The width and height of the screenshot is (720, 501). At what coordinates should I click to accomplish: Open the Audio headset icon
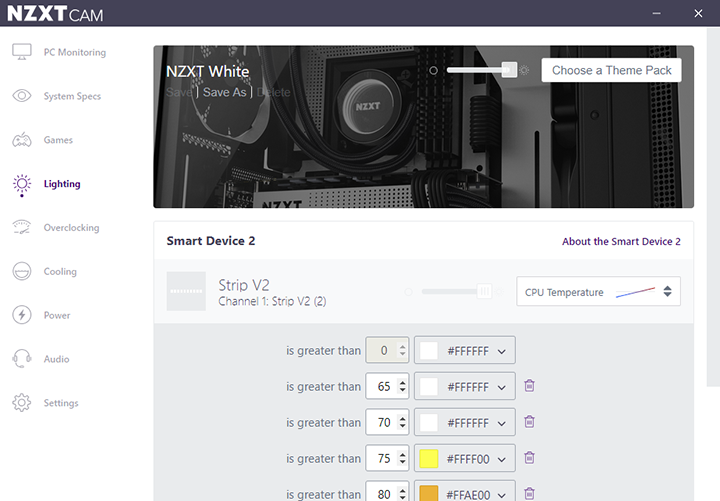[x=21, y=359]
